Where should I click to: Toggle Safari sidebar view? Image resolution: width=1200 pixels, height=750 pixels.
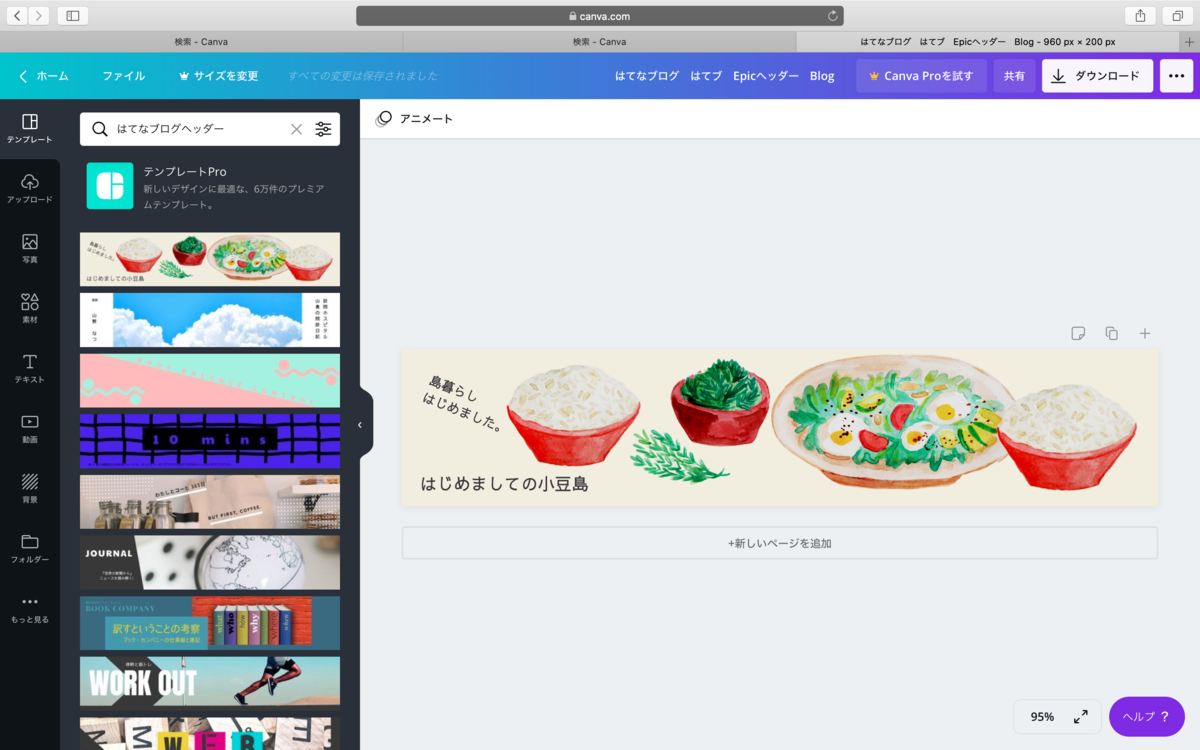[x=73, y=15]
